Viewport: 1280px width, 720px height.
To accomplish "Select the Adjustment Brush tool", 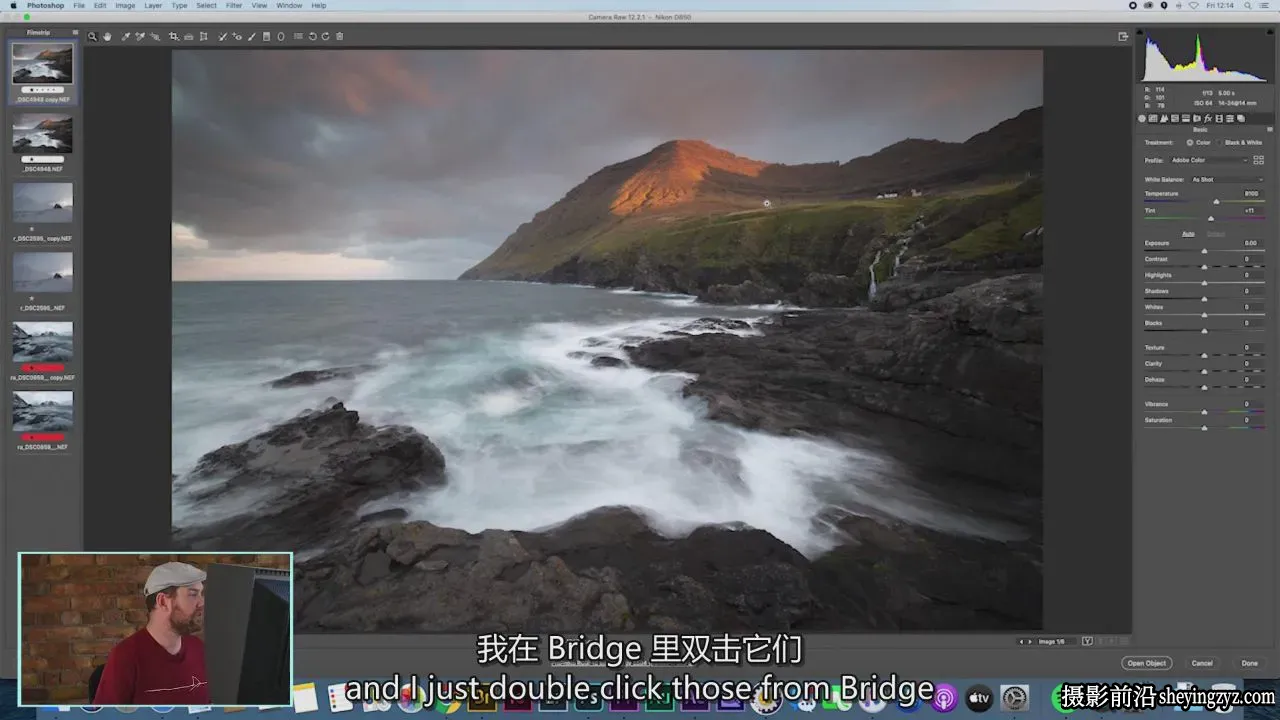I will point(251,36).
